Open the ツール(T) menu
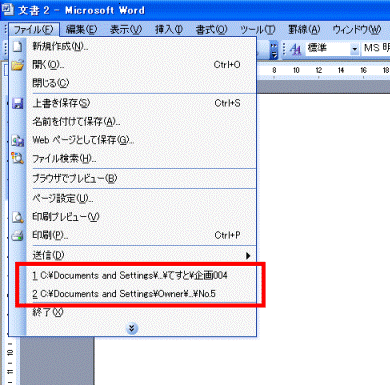This screenshot has height=385, width=390. click(x=258, y=29)
